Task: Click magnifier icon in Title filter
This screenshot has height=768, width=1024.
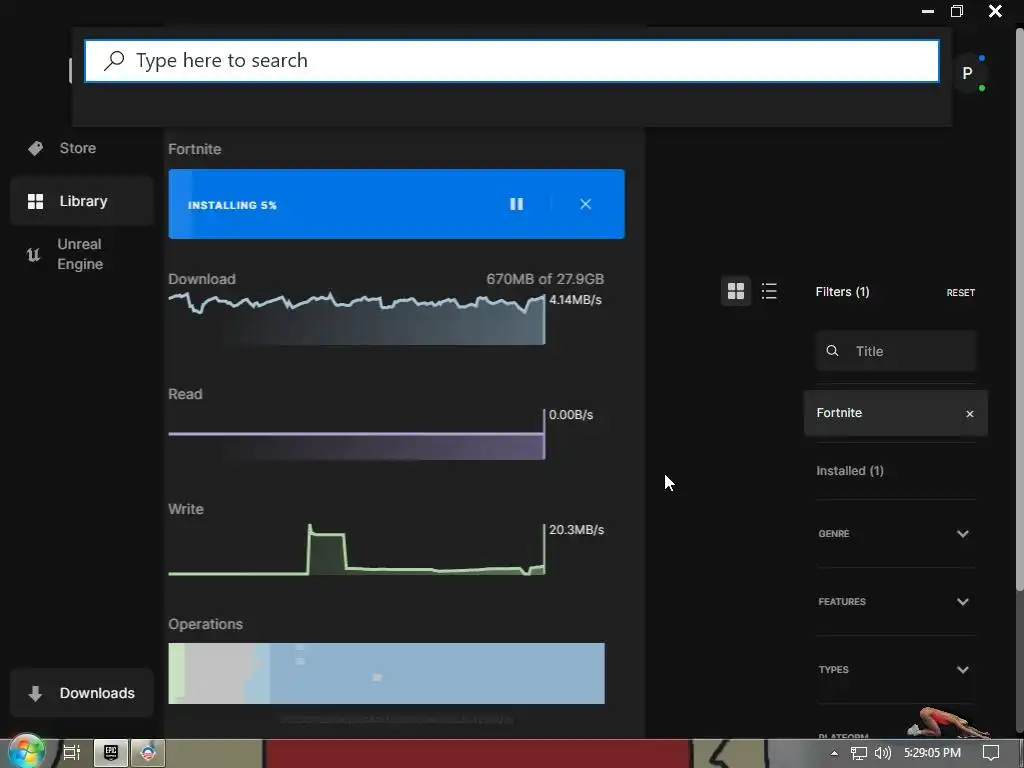Action: pyautogui.click(x=832, y=351)
